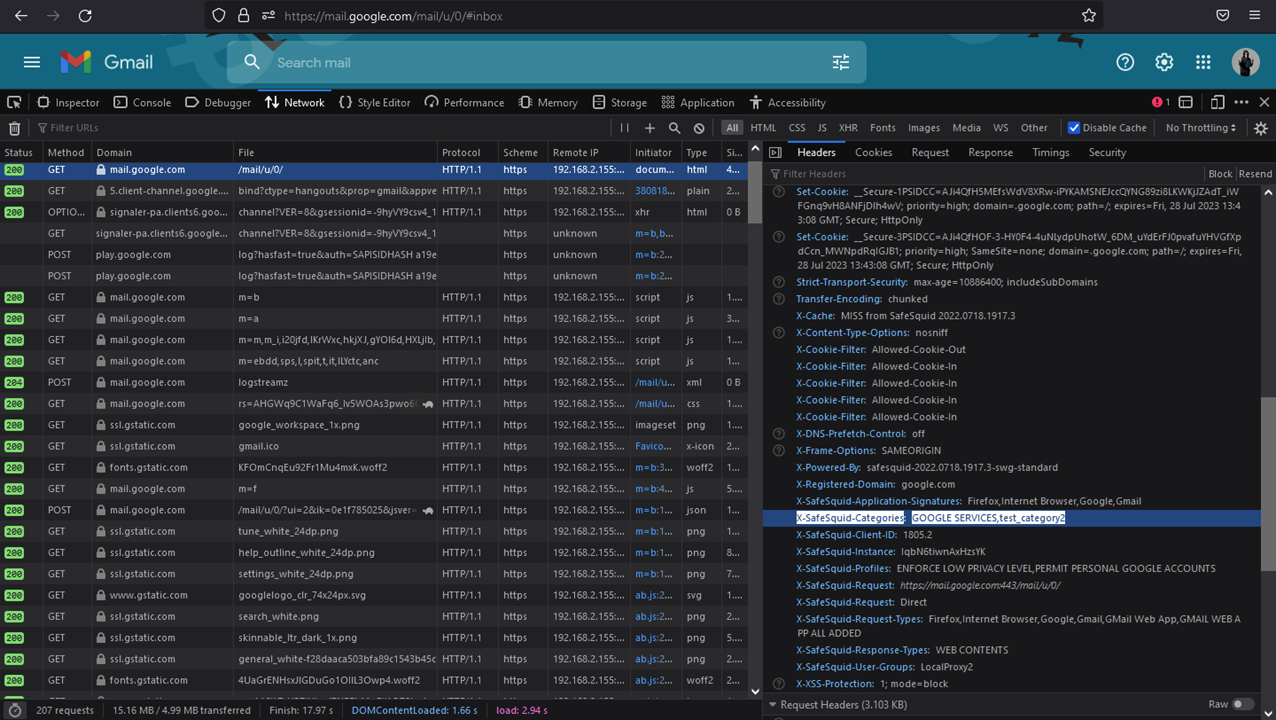
Task: Open Network settings gear in devtools
Action: [x=1261, y=128]
